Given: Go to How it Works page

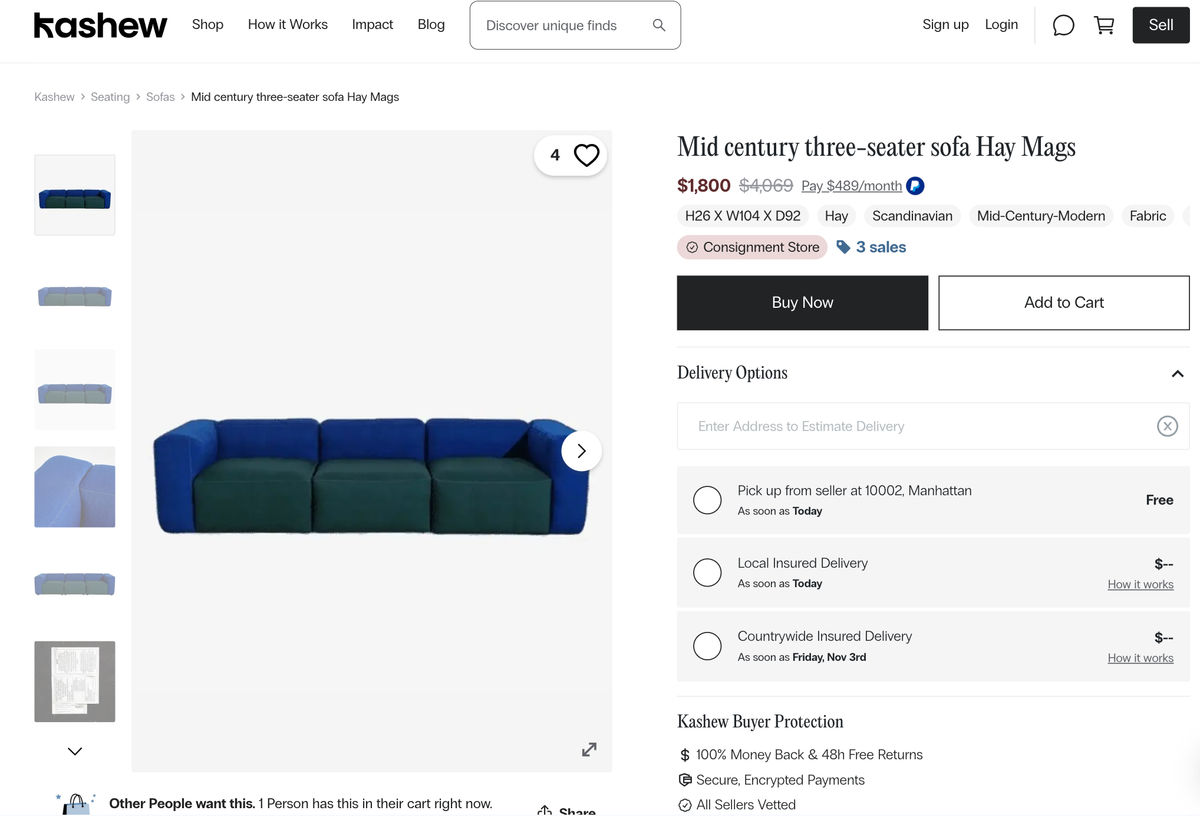Looking at the screenshot, I should tap(288, 24).
